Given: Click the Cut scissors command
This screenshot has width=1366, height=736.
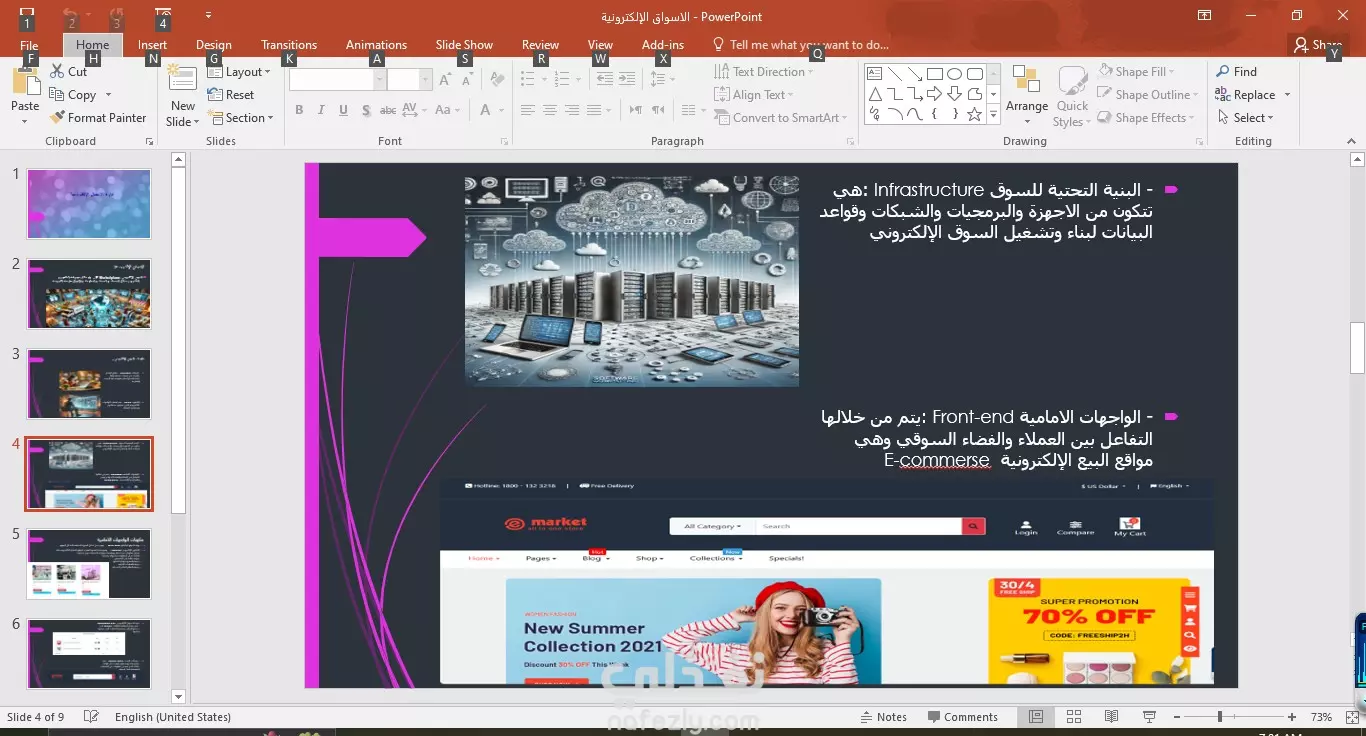Looking at the screenshot, I should pos(69,72).
